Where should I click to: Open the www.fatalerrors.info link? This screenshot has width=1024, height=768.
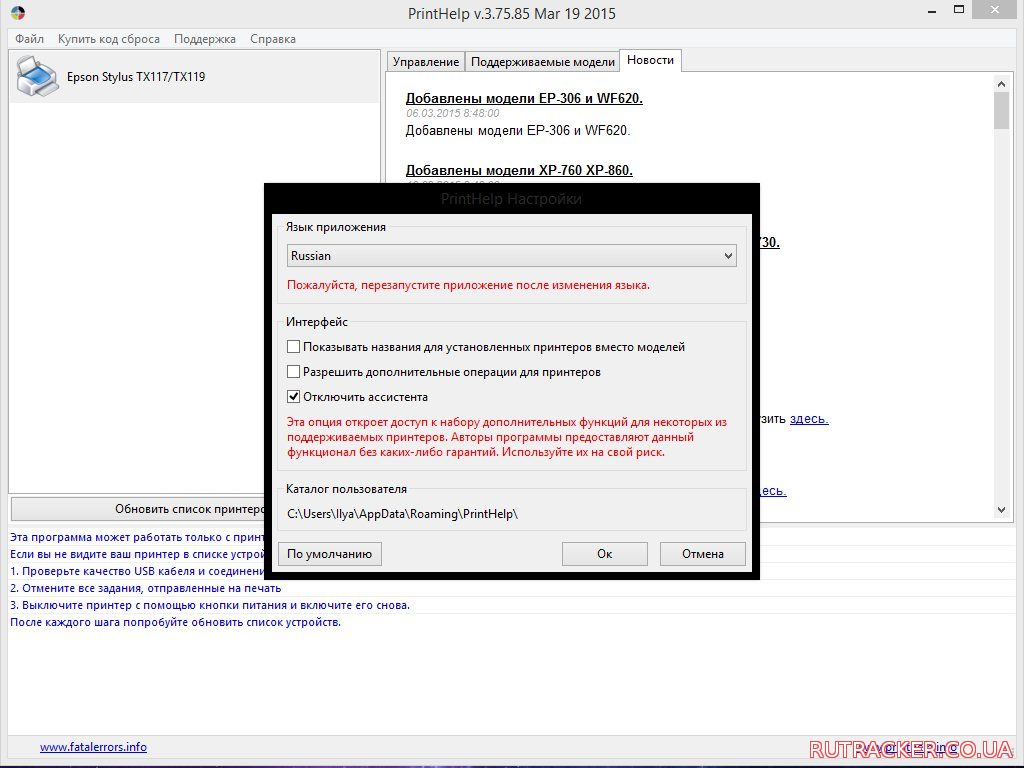point(93,747)
